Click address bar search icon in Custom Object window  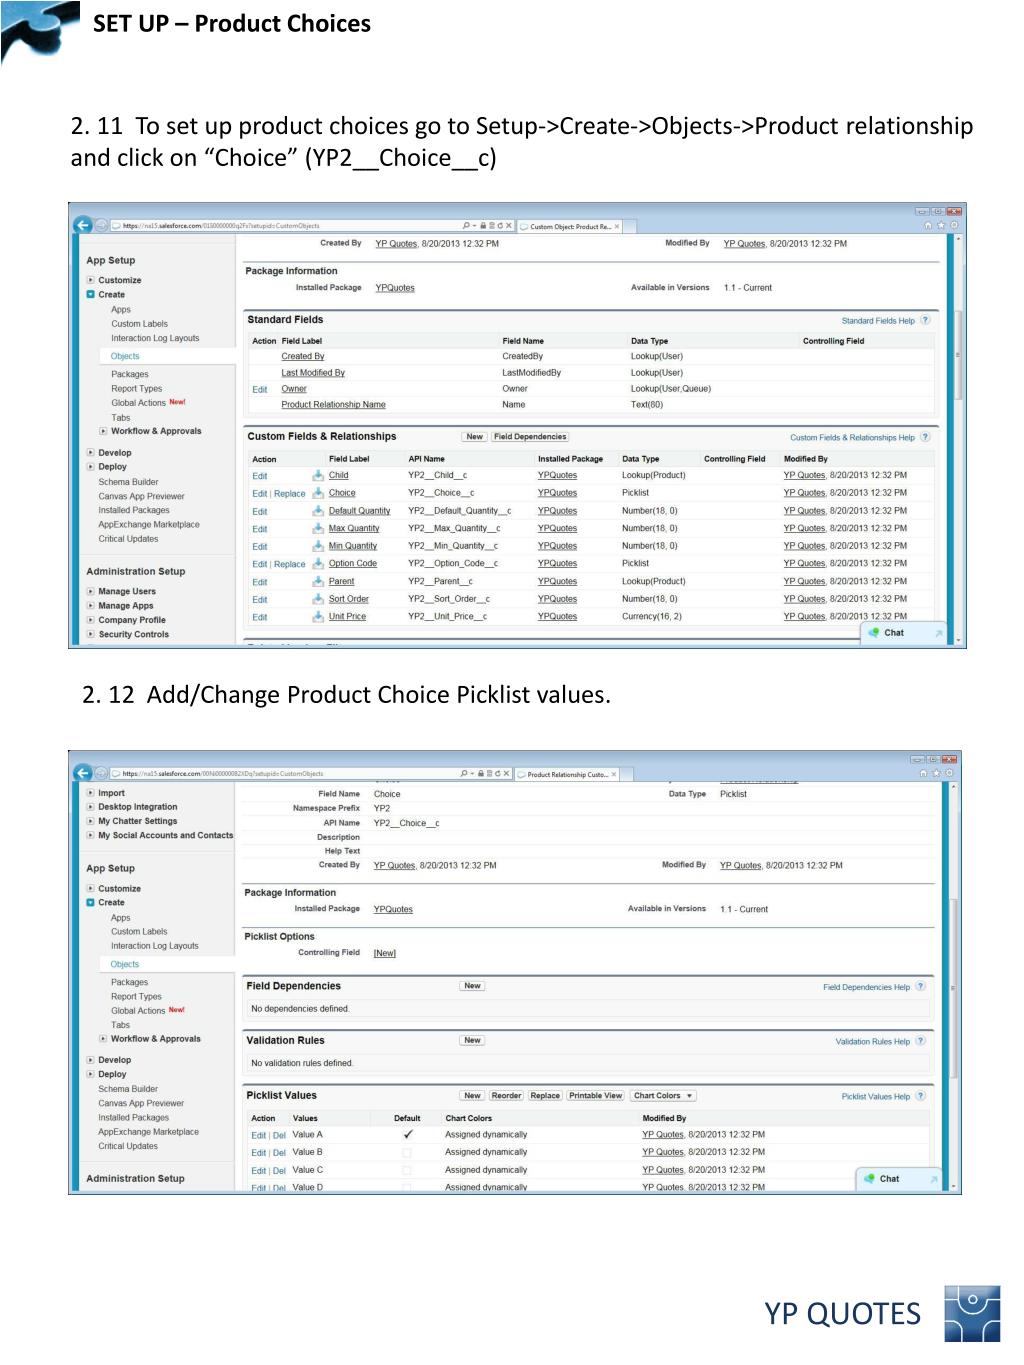point(466,226)
